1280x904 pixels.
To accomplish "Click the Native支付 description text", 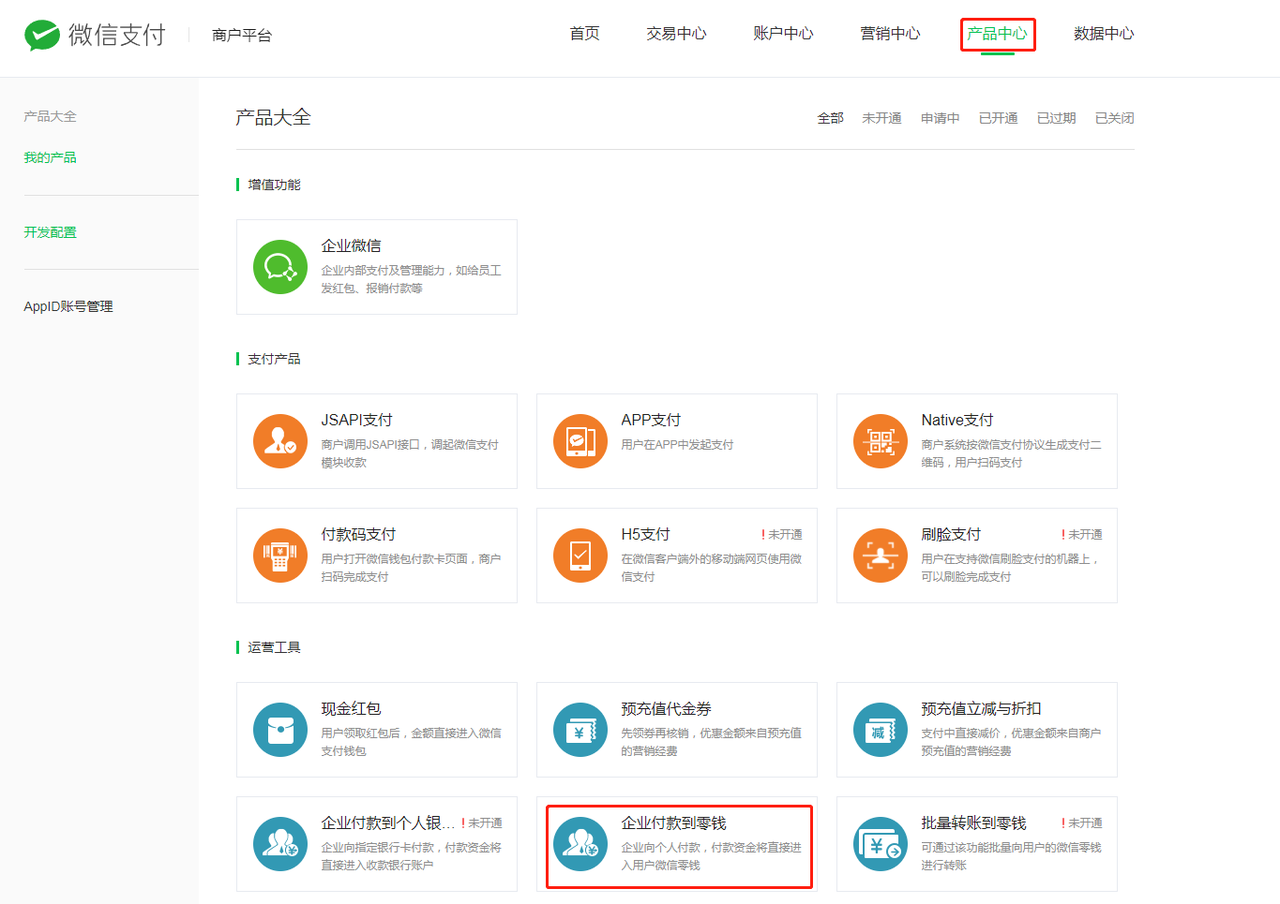I will pyautogui.click(x=1011, y=453).
